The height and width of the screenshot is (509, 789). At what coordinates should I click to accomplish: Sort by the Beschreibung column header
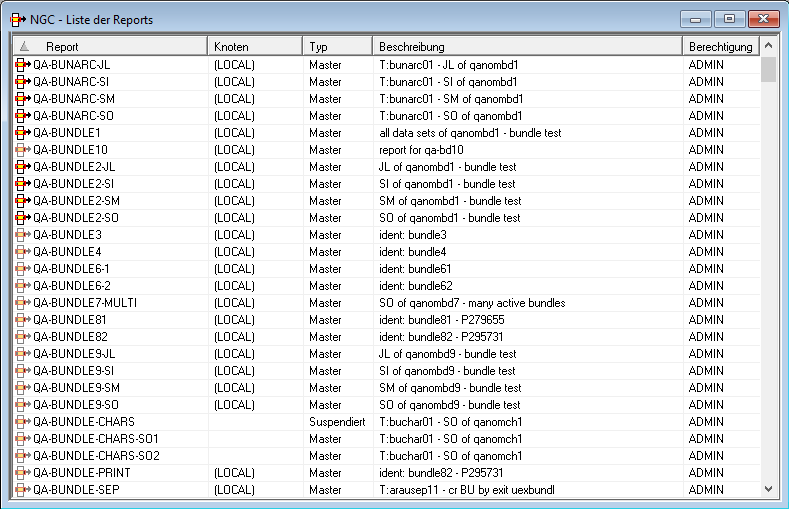pyautogui.click(x=527, y=46)
